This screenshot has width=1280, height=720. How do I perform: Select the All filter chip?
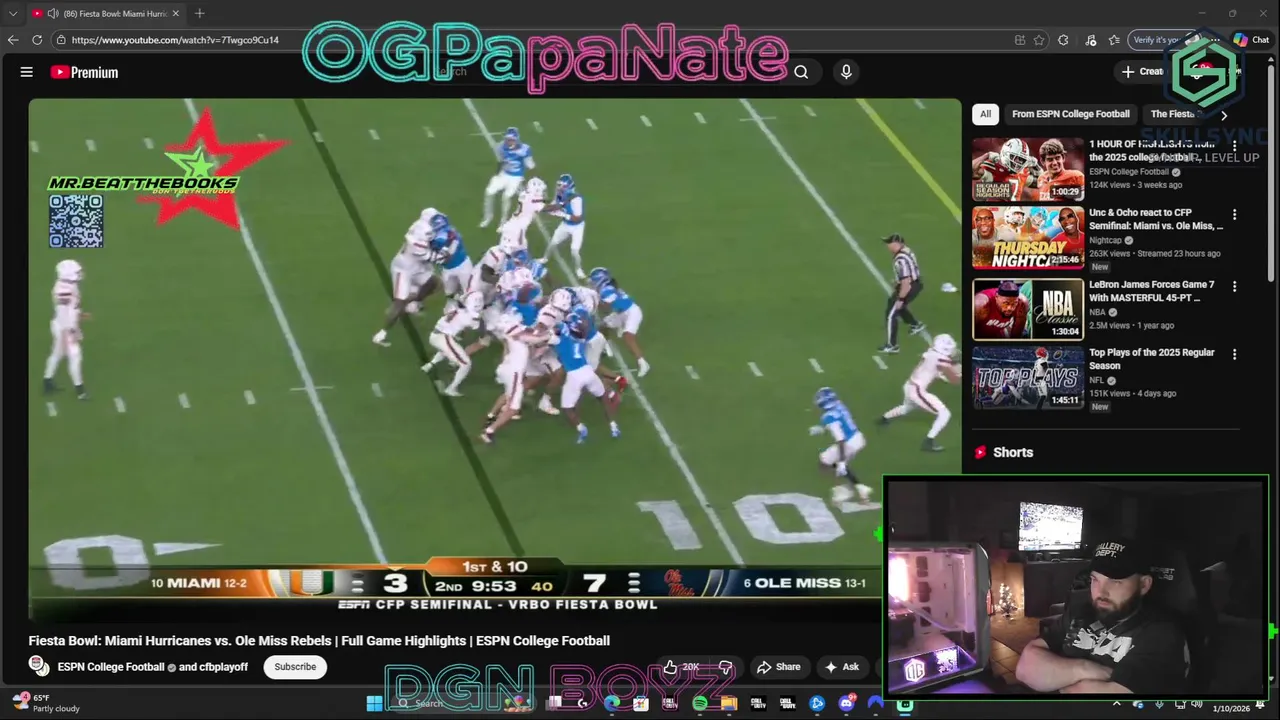[985, 114]
